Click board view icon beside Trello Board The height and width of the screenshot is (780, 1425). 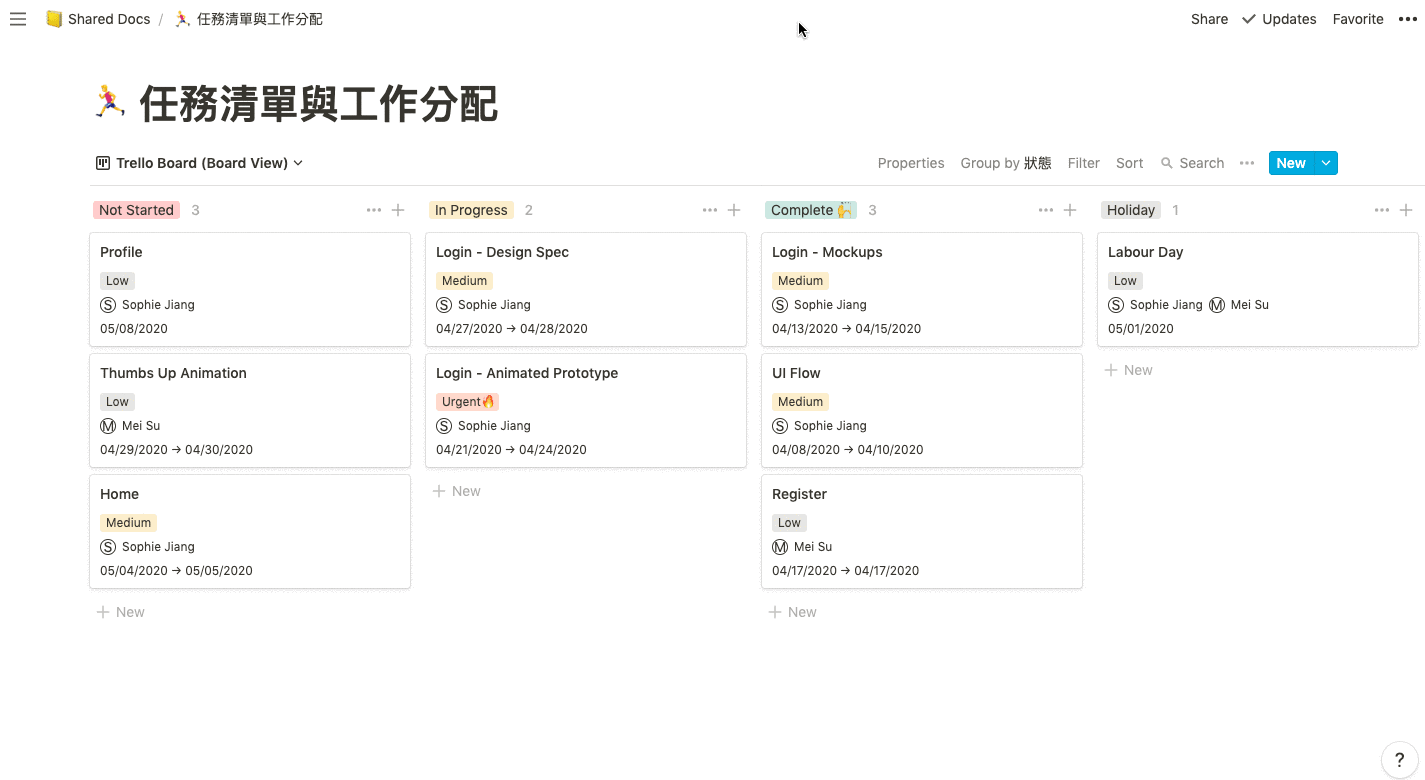tap(103, 163)
